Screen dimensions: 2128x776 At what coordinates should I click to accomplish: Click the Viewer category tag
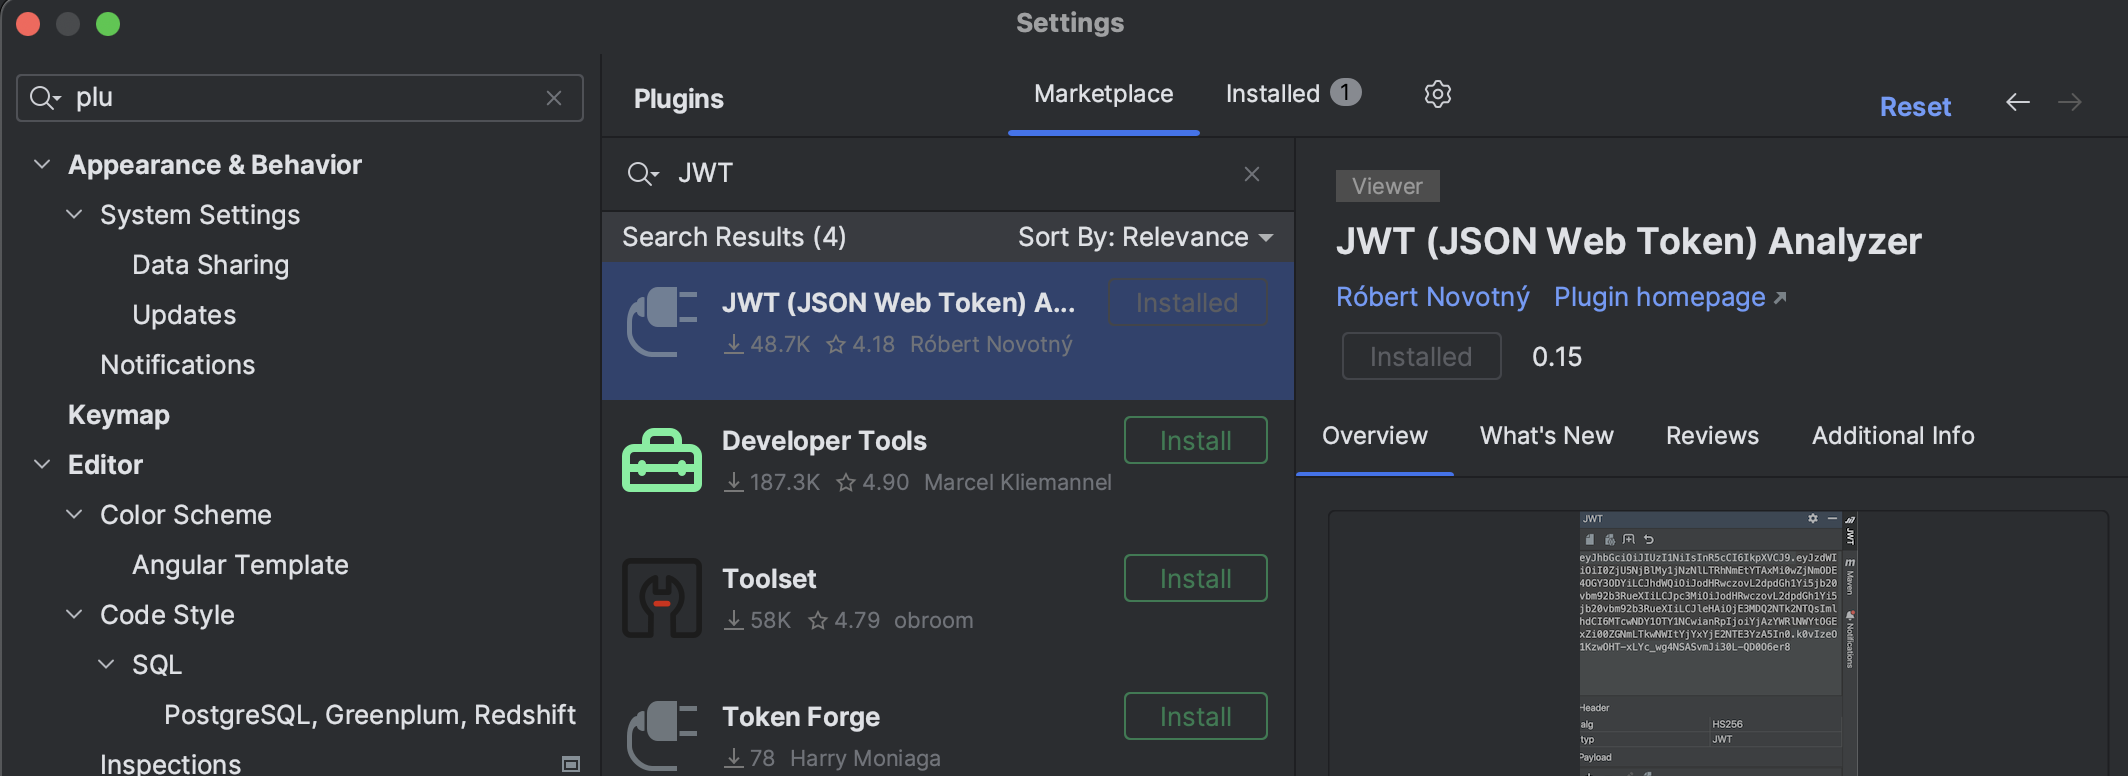click(1387, 186)
